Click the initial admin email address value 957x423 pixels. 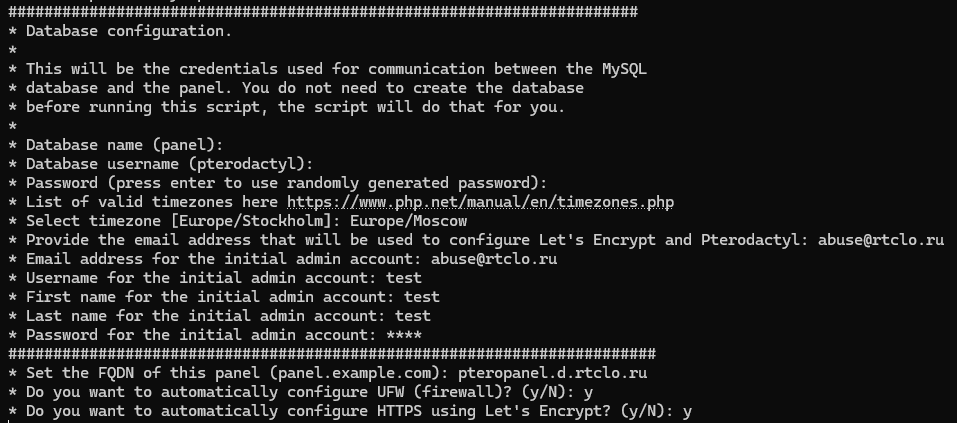(494, 259)
